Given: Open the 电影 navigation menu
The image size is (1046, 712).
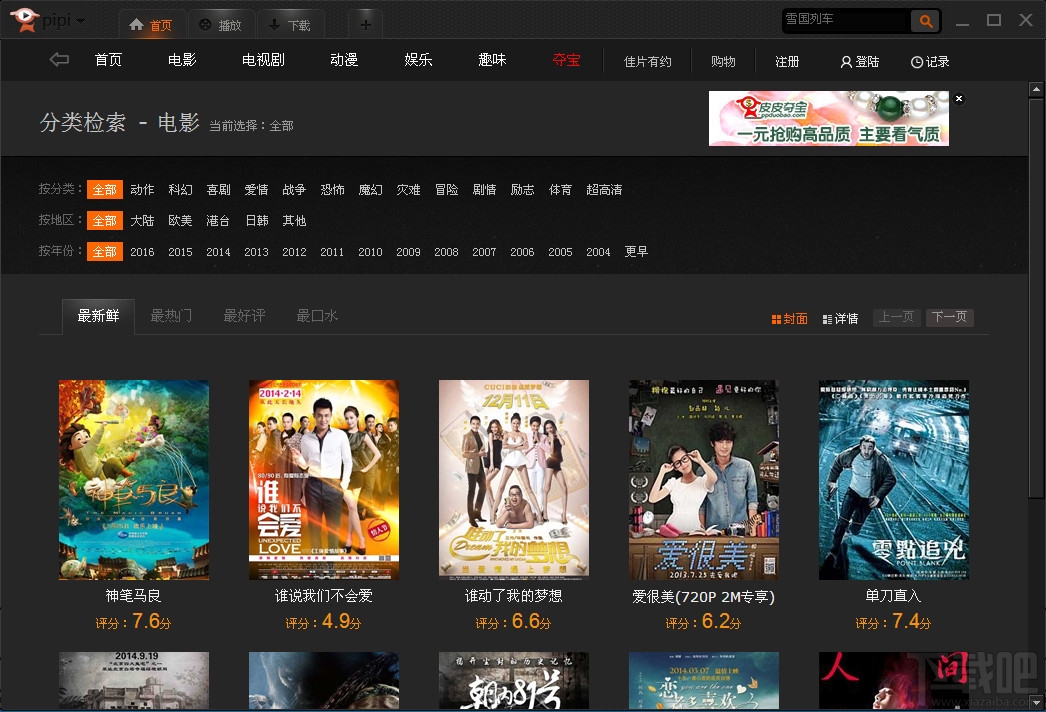Looking at the screenshot, I should coord(182,60).
